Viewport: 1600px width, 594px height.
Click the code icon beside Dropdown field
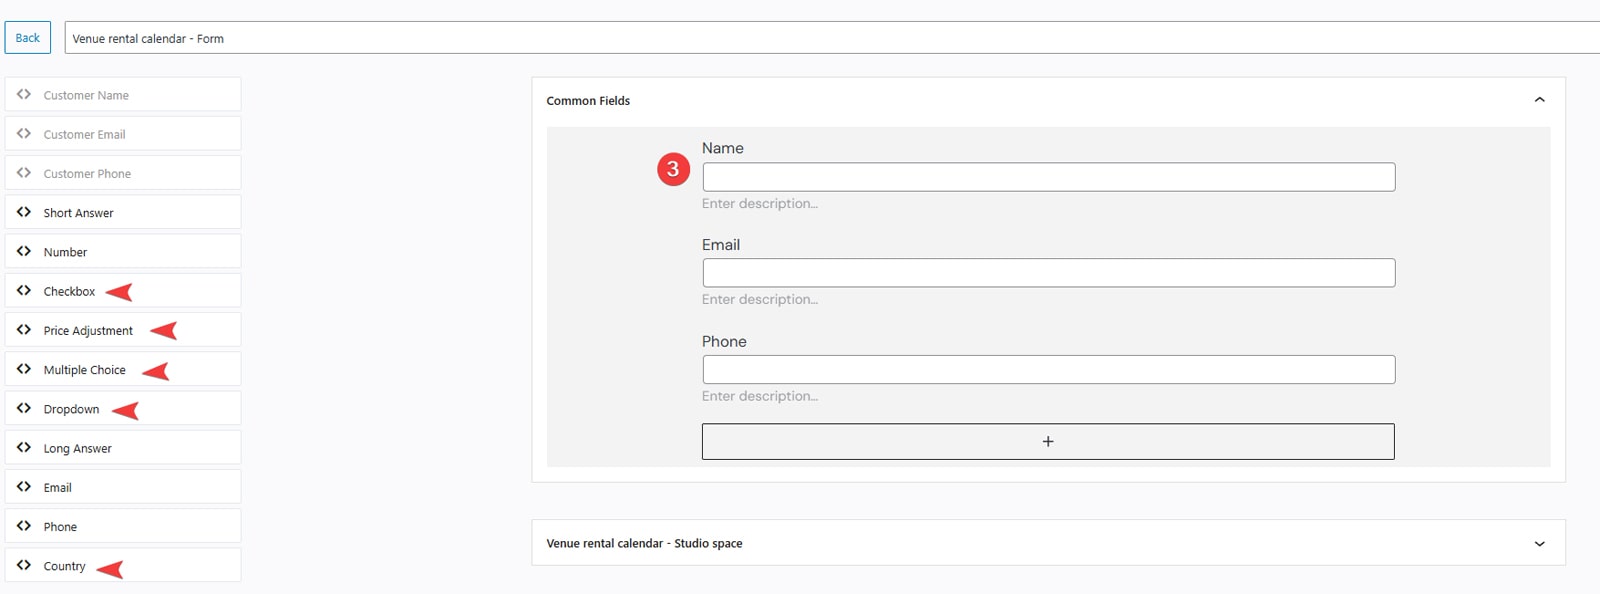(24, 408)
